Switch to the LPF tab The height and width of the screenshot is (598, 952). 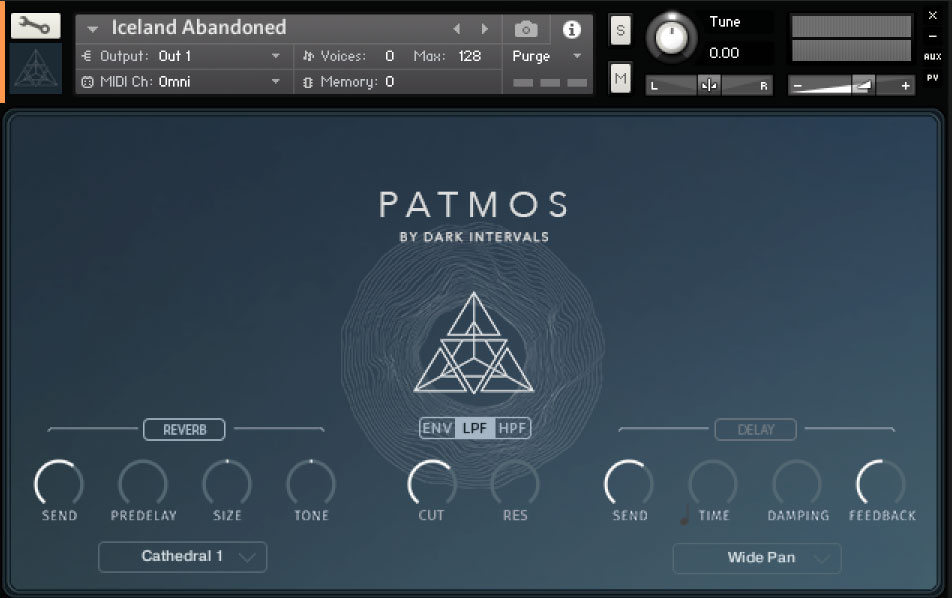click(475, 429)
